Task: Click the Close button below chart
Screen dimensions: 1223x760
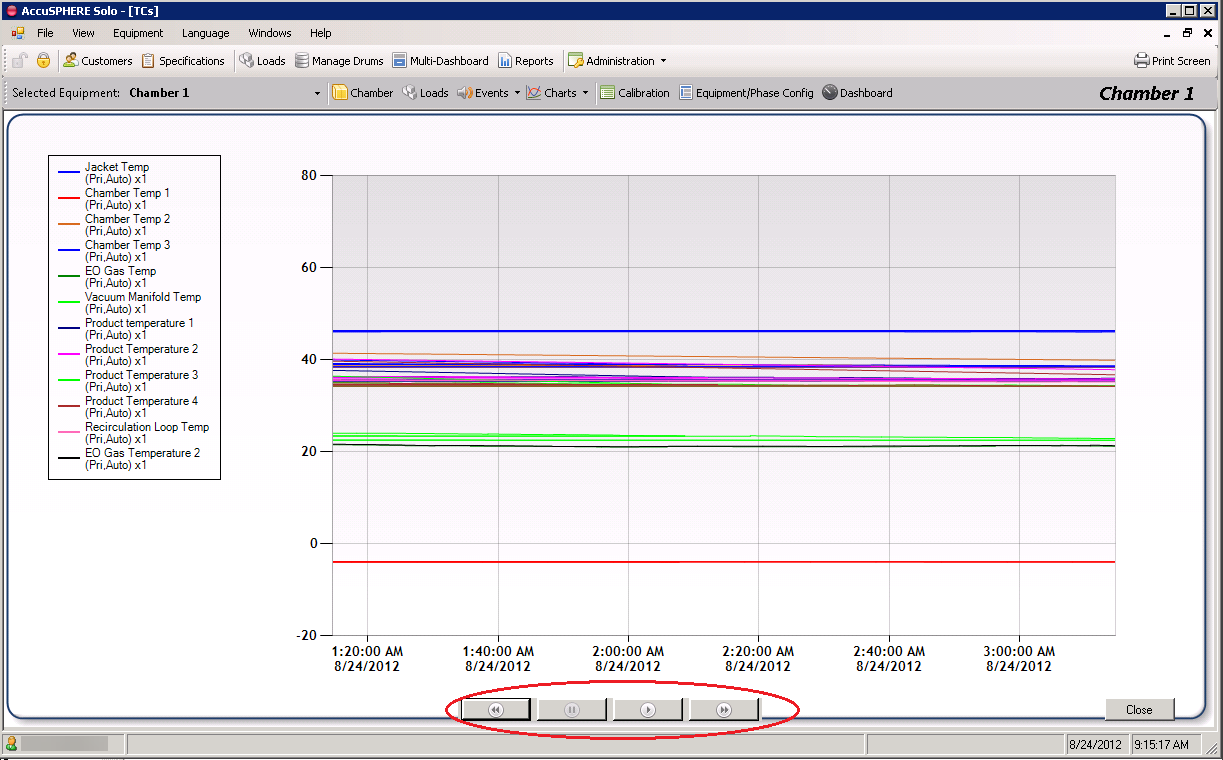Action: coord(1139,710)
